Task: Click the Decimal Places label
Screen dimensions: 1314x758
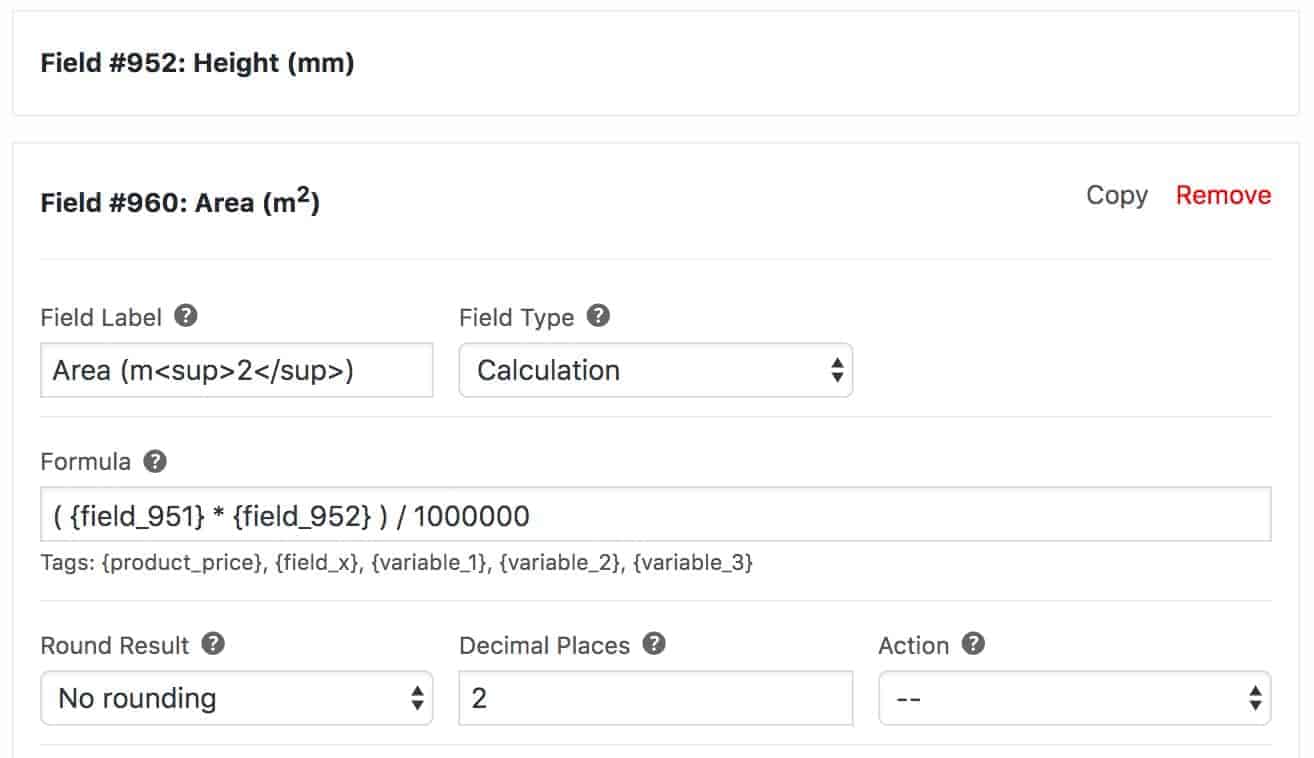Action: [x=545, y=645]
